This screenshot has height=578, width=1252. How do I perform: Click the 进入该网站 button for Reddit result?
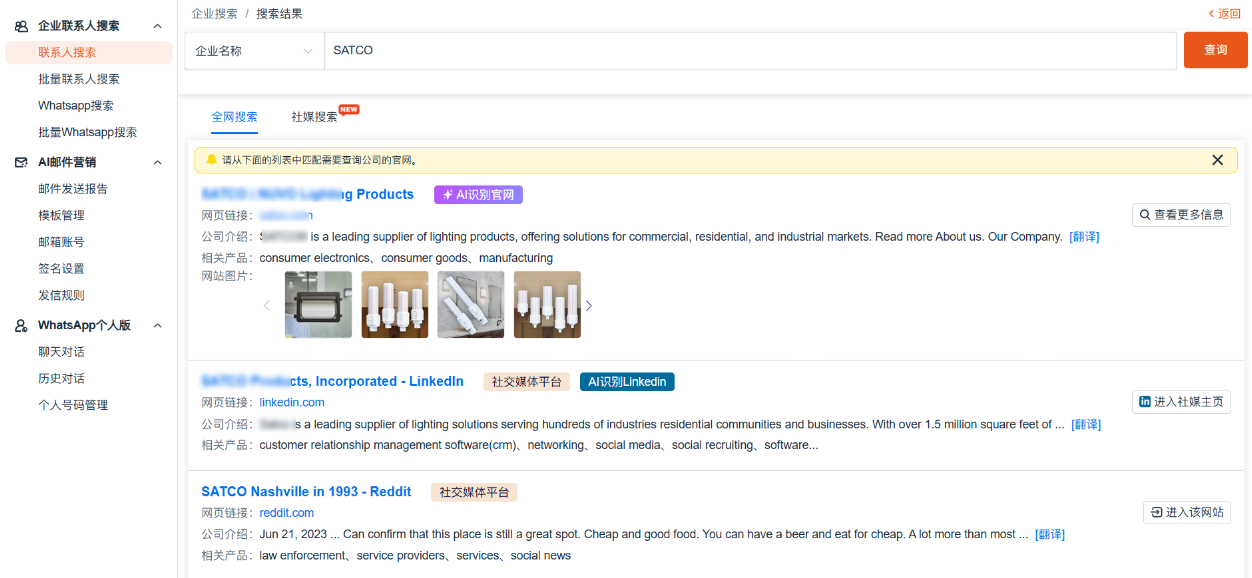1187,512
